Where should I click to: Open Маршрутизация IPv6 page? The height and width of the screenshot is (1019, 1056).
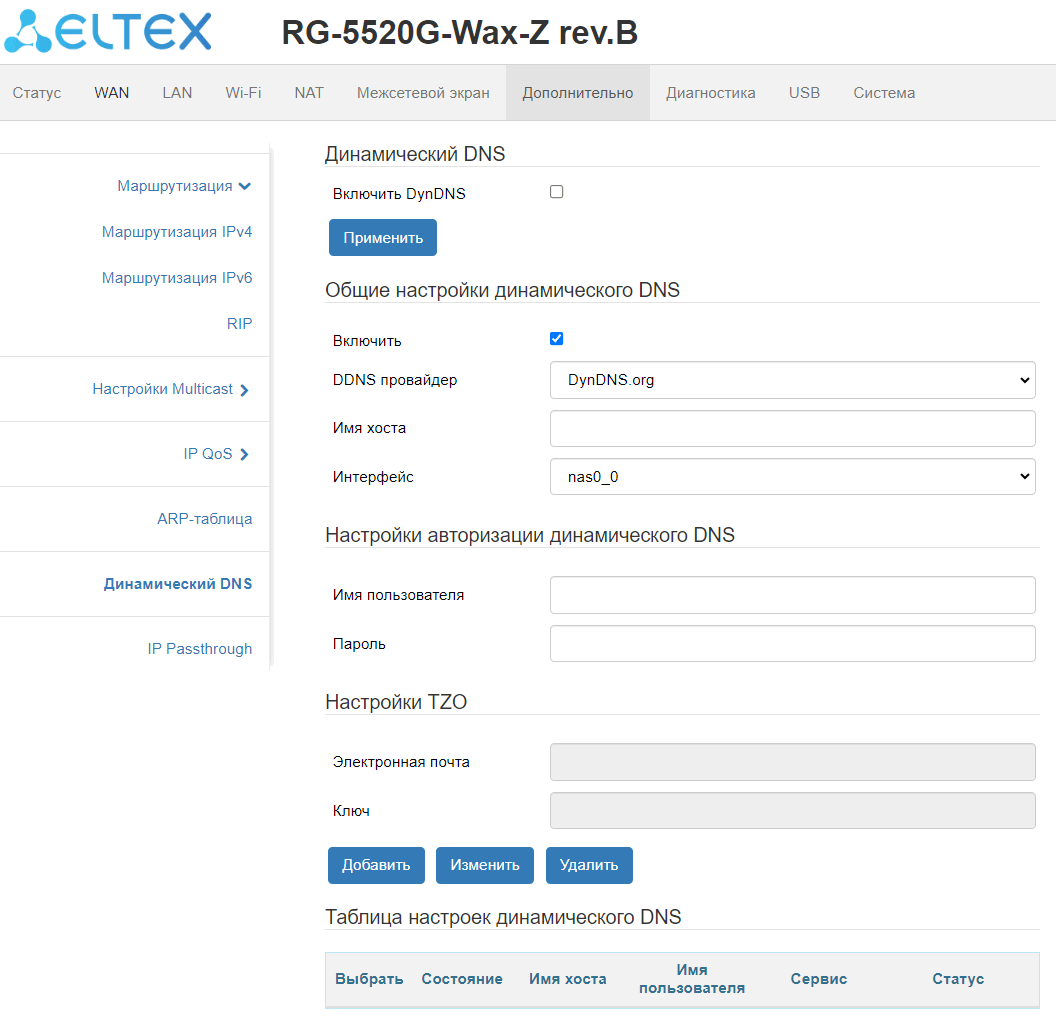click(176, 277)
